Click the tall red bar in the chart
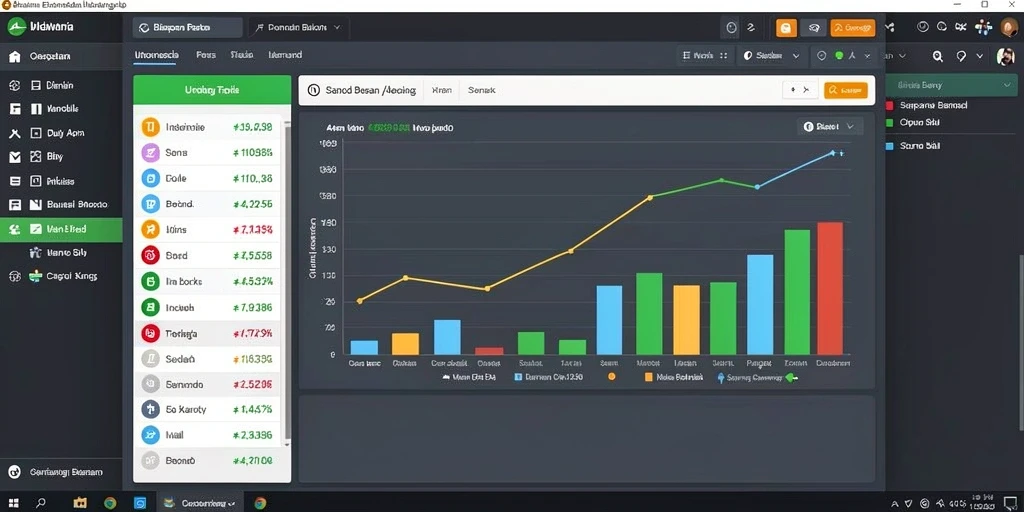Screen dimensions: 1024x512 (x=830, y=289)
